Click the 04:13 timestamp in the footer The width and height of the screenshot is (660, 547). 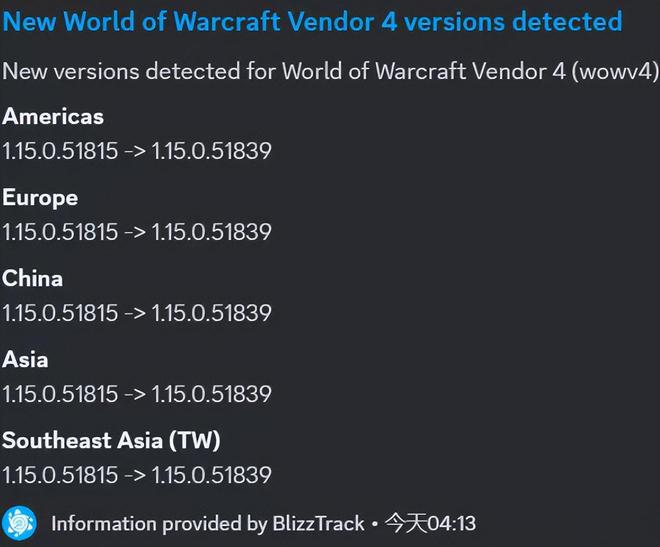(x=451, y=524)
